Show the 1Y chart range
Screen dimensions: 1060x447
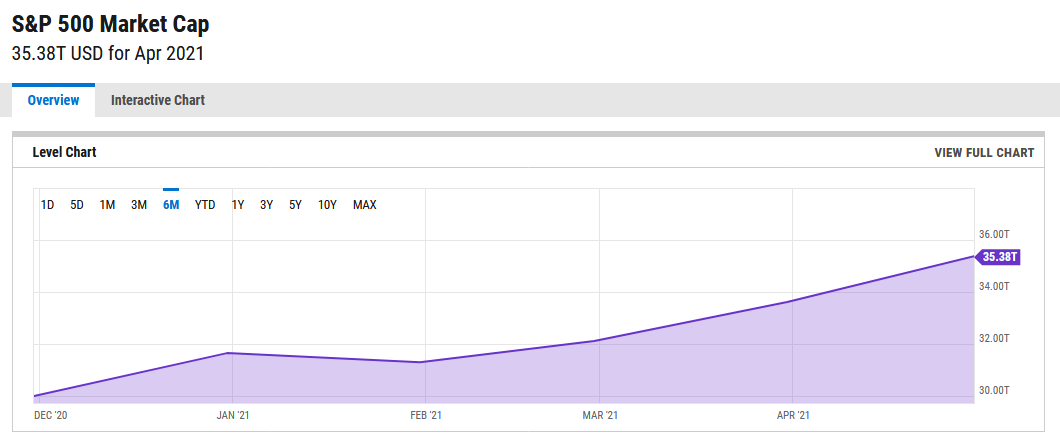tap(238, 205)
